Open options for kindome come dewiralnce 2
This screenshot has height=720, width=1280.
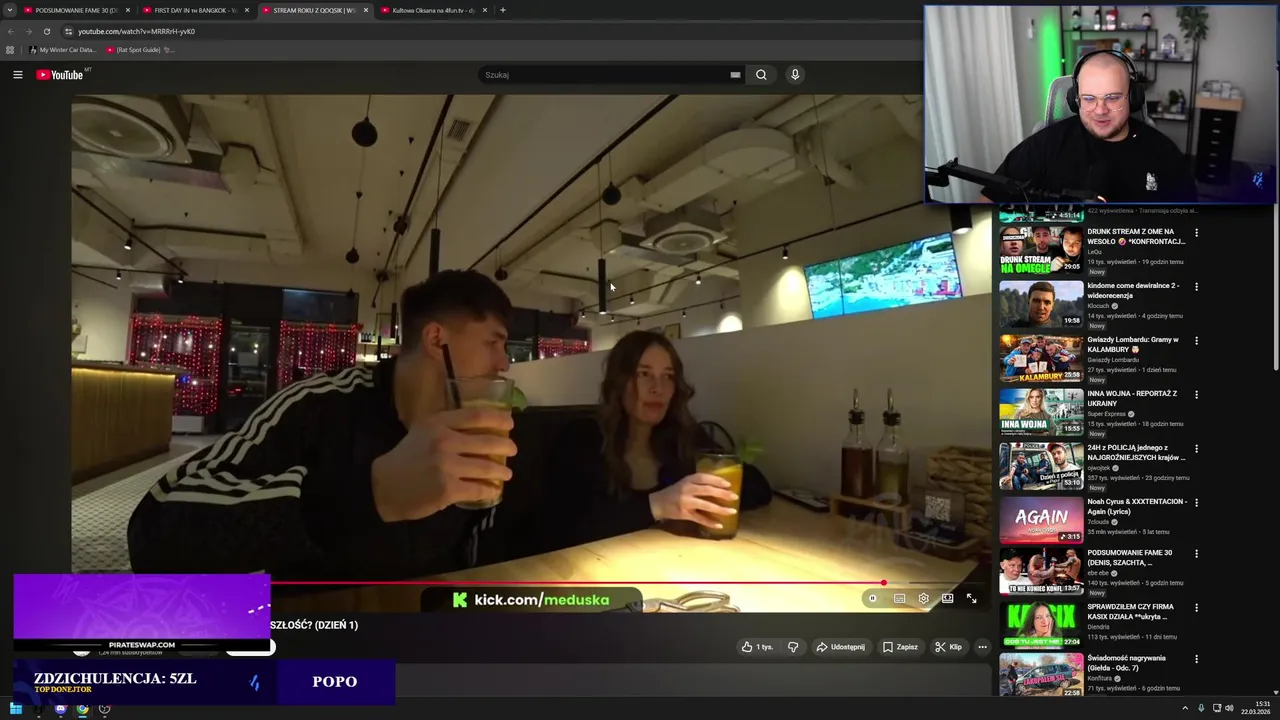coord(1196,287)
